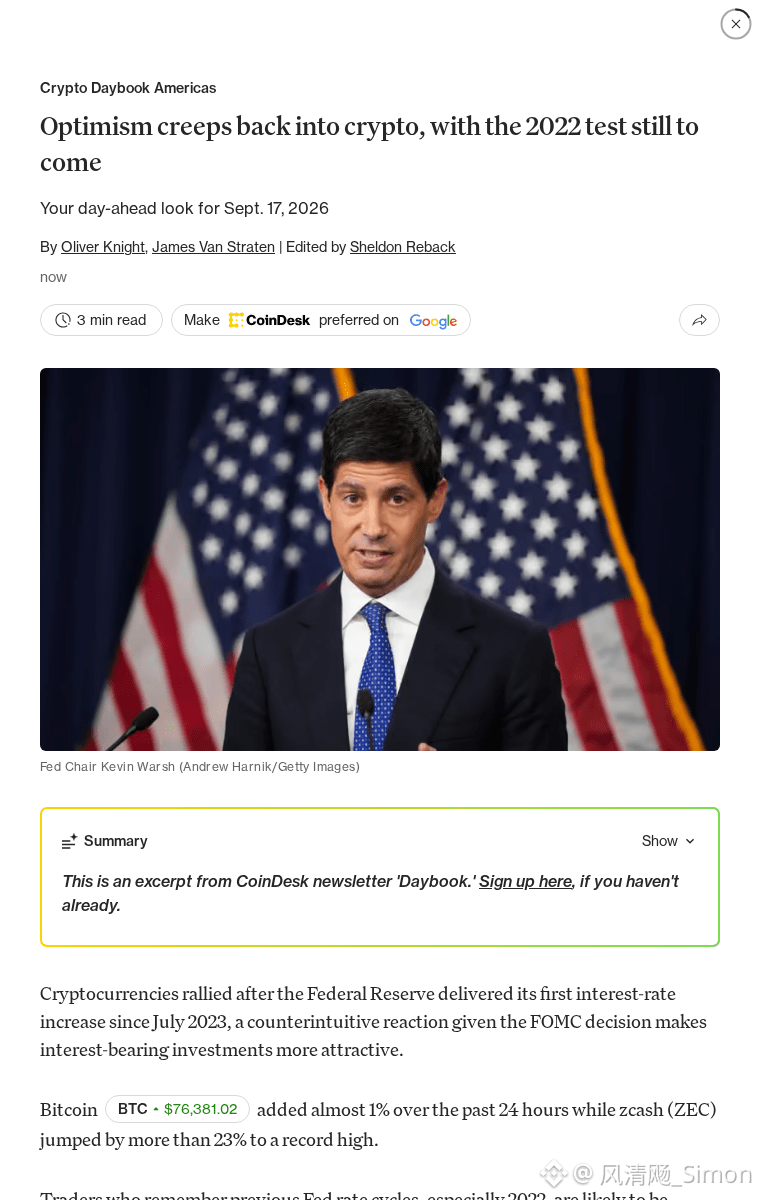Click the share arrow icon
This screenshot has width=760, height=1200.
coord(699,320)
